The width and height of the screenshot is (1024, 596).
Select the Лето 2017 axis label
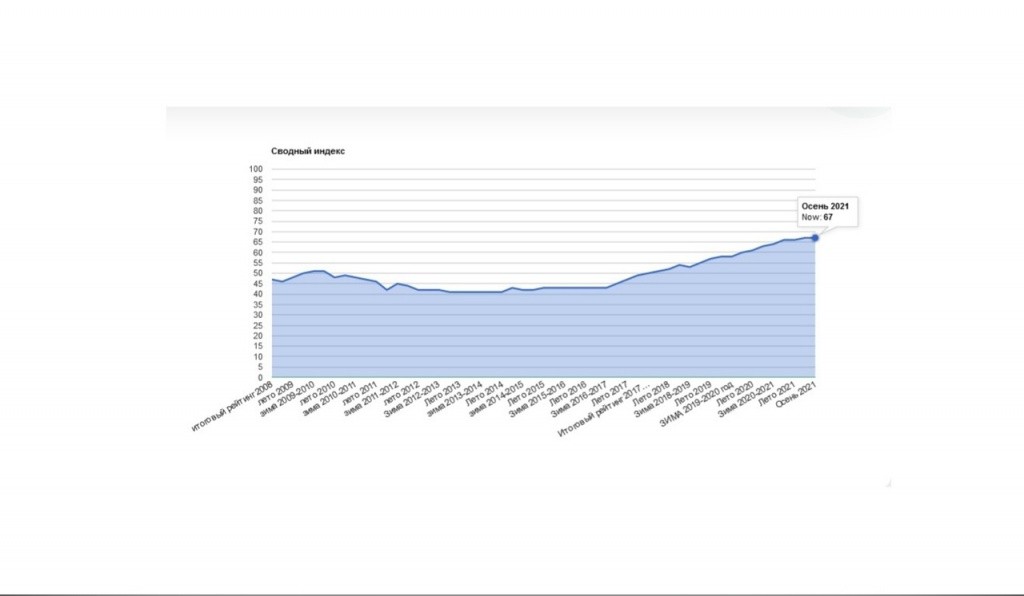[608, 393]
